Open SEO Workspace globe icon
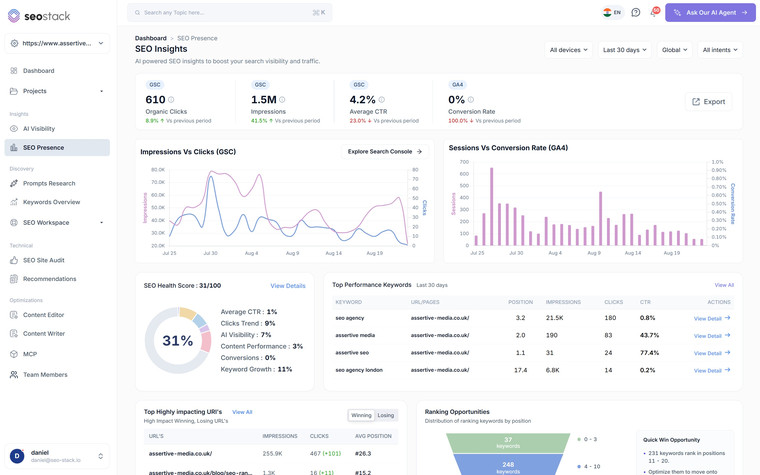Viewport: 760px width, 475px height. click(x=14, y=223)
